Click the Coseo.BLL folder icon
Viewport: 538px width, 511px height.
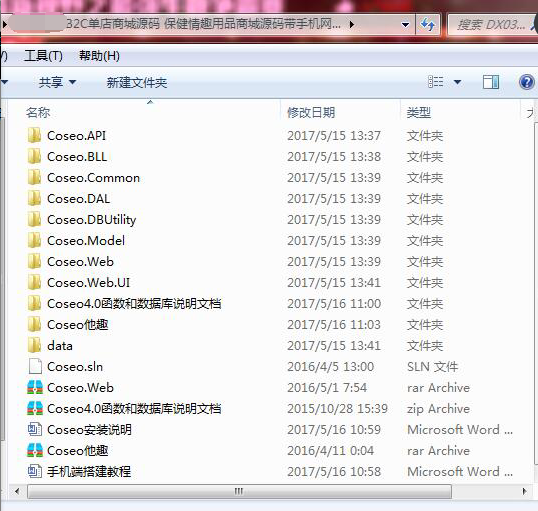(34, 156)
